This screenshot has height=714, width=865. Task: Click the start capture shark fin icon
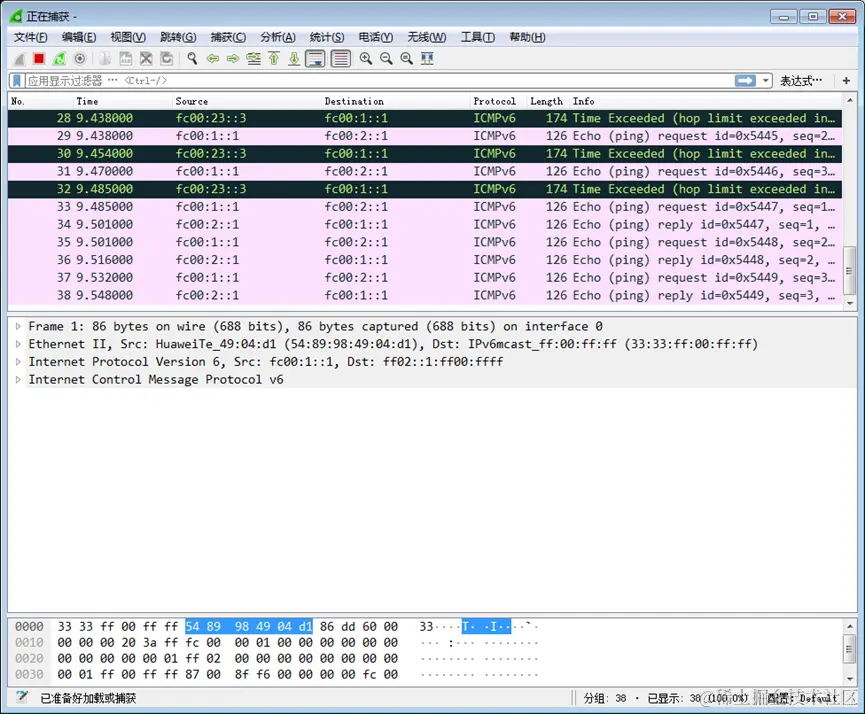[19, 58]
